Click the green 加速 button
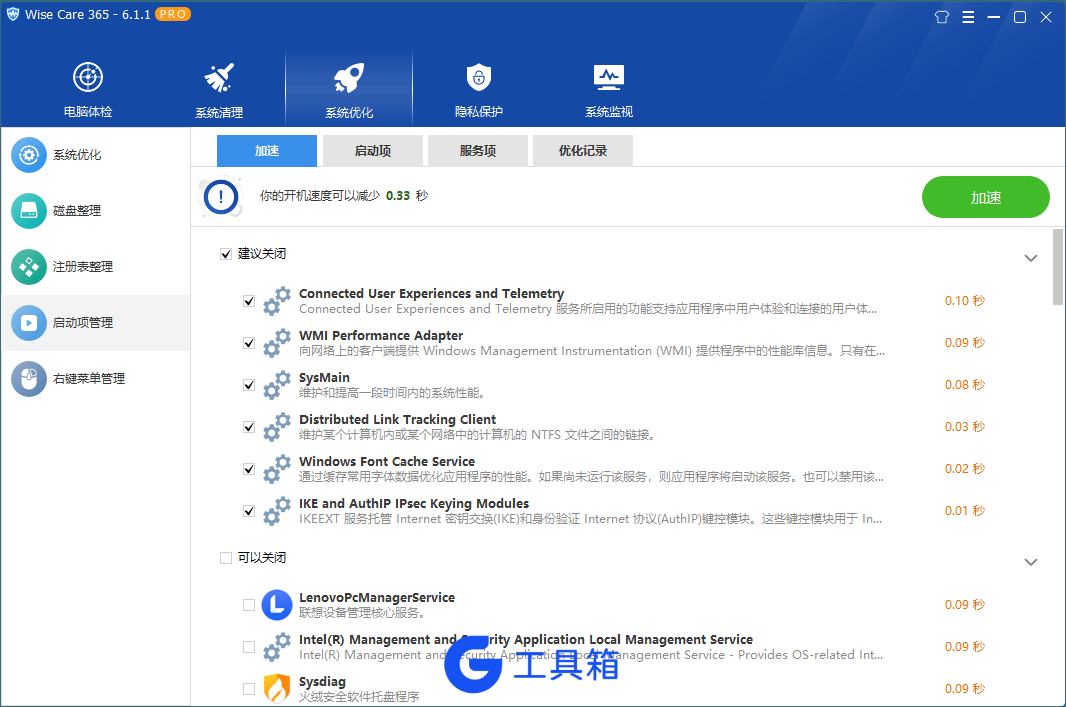This screenshot has height=707, width=1066. 986,198
